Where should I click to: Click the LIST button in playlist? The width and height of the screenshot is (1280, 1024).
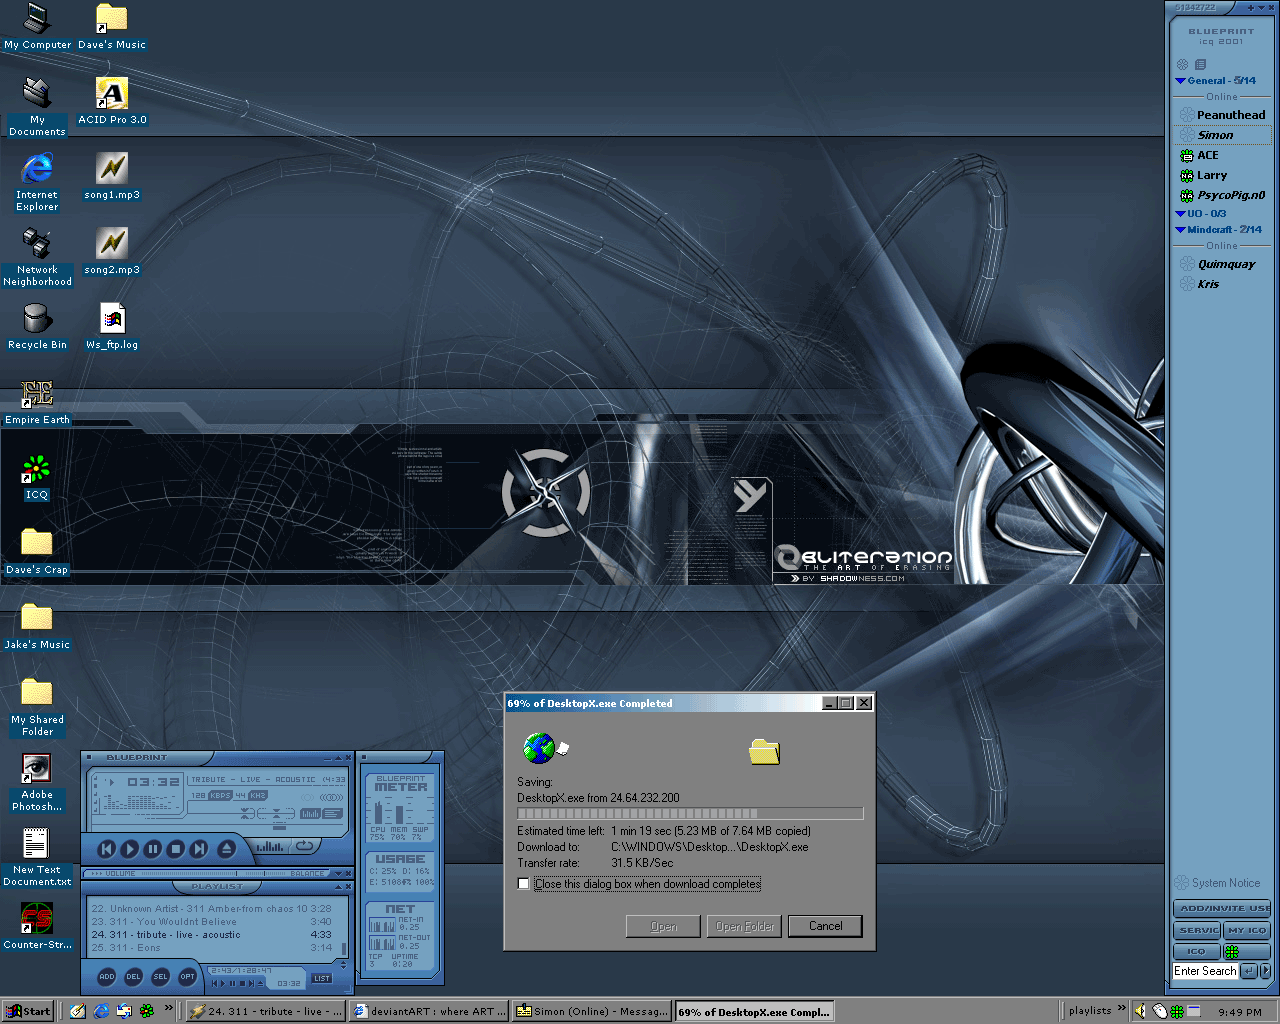point(322,978)
